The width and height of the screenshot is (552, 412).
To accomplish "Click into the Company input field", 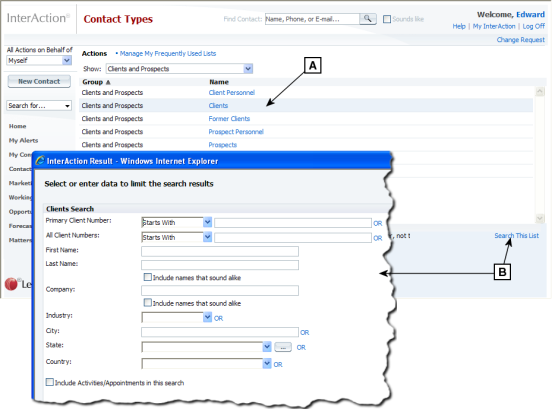I will click(220, 291).
